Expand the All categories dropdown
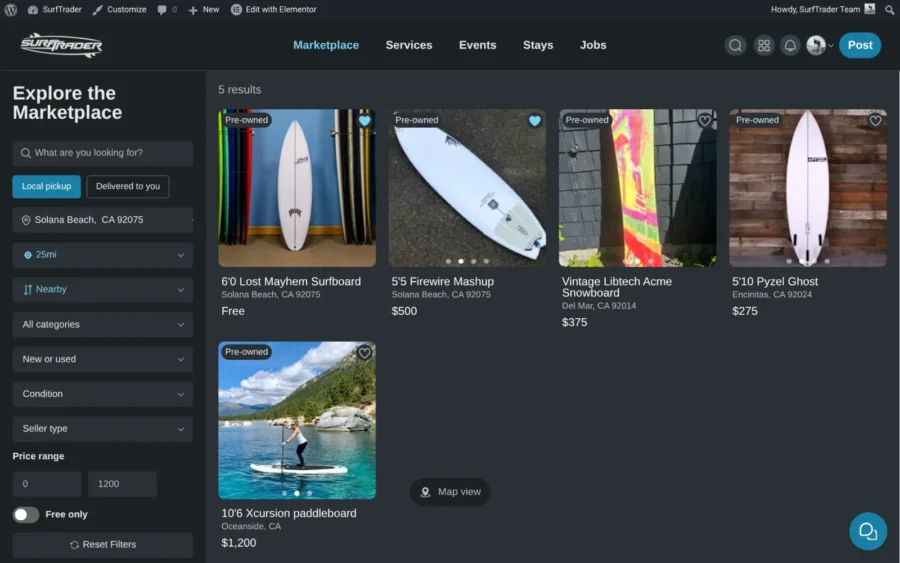Viewport: 900px width, 563px height. pyautogui.click(x=103, y=325)
